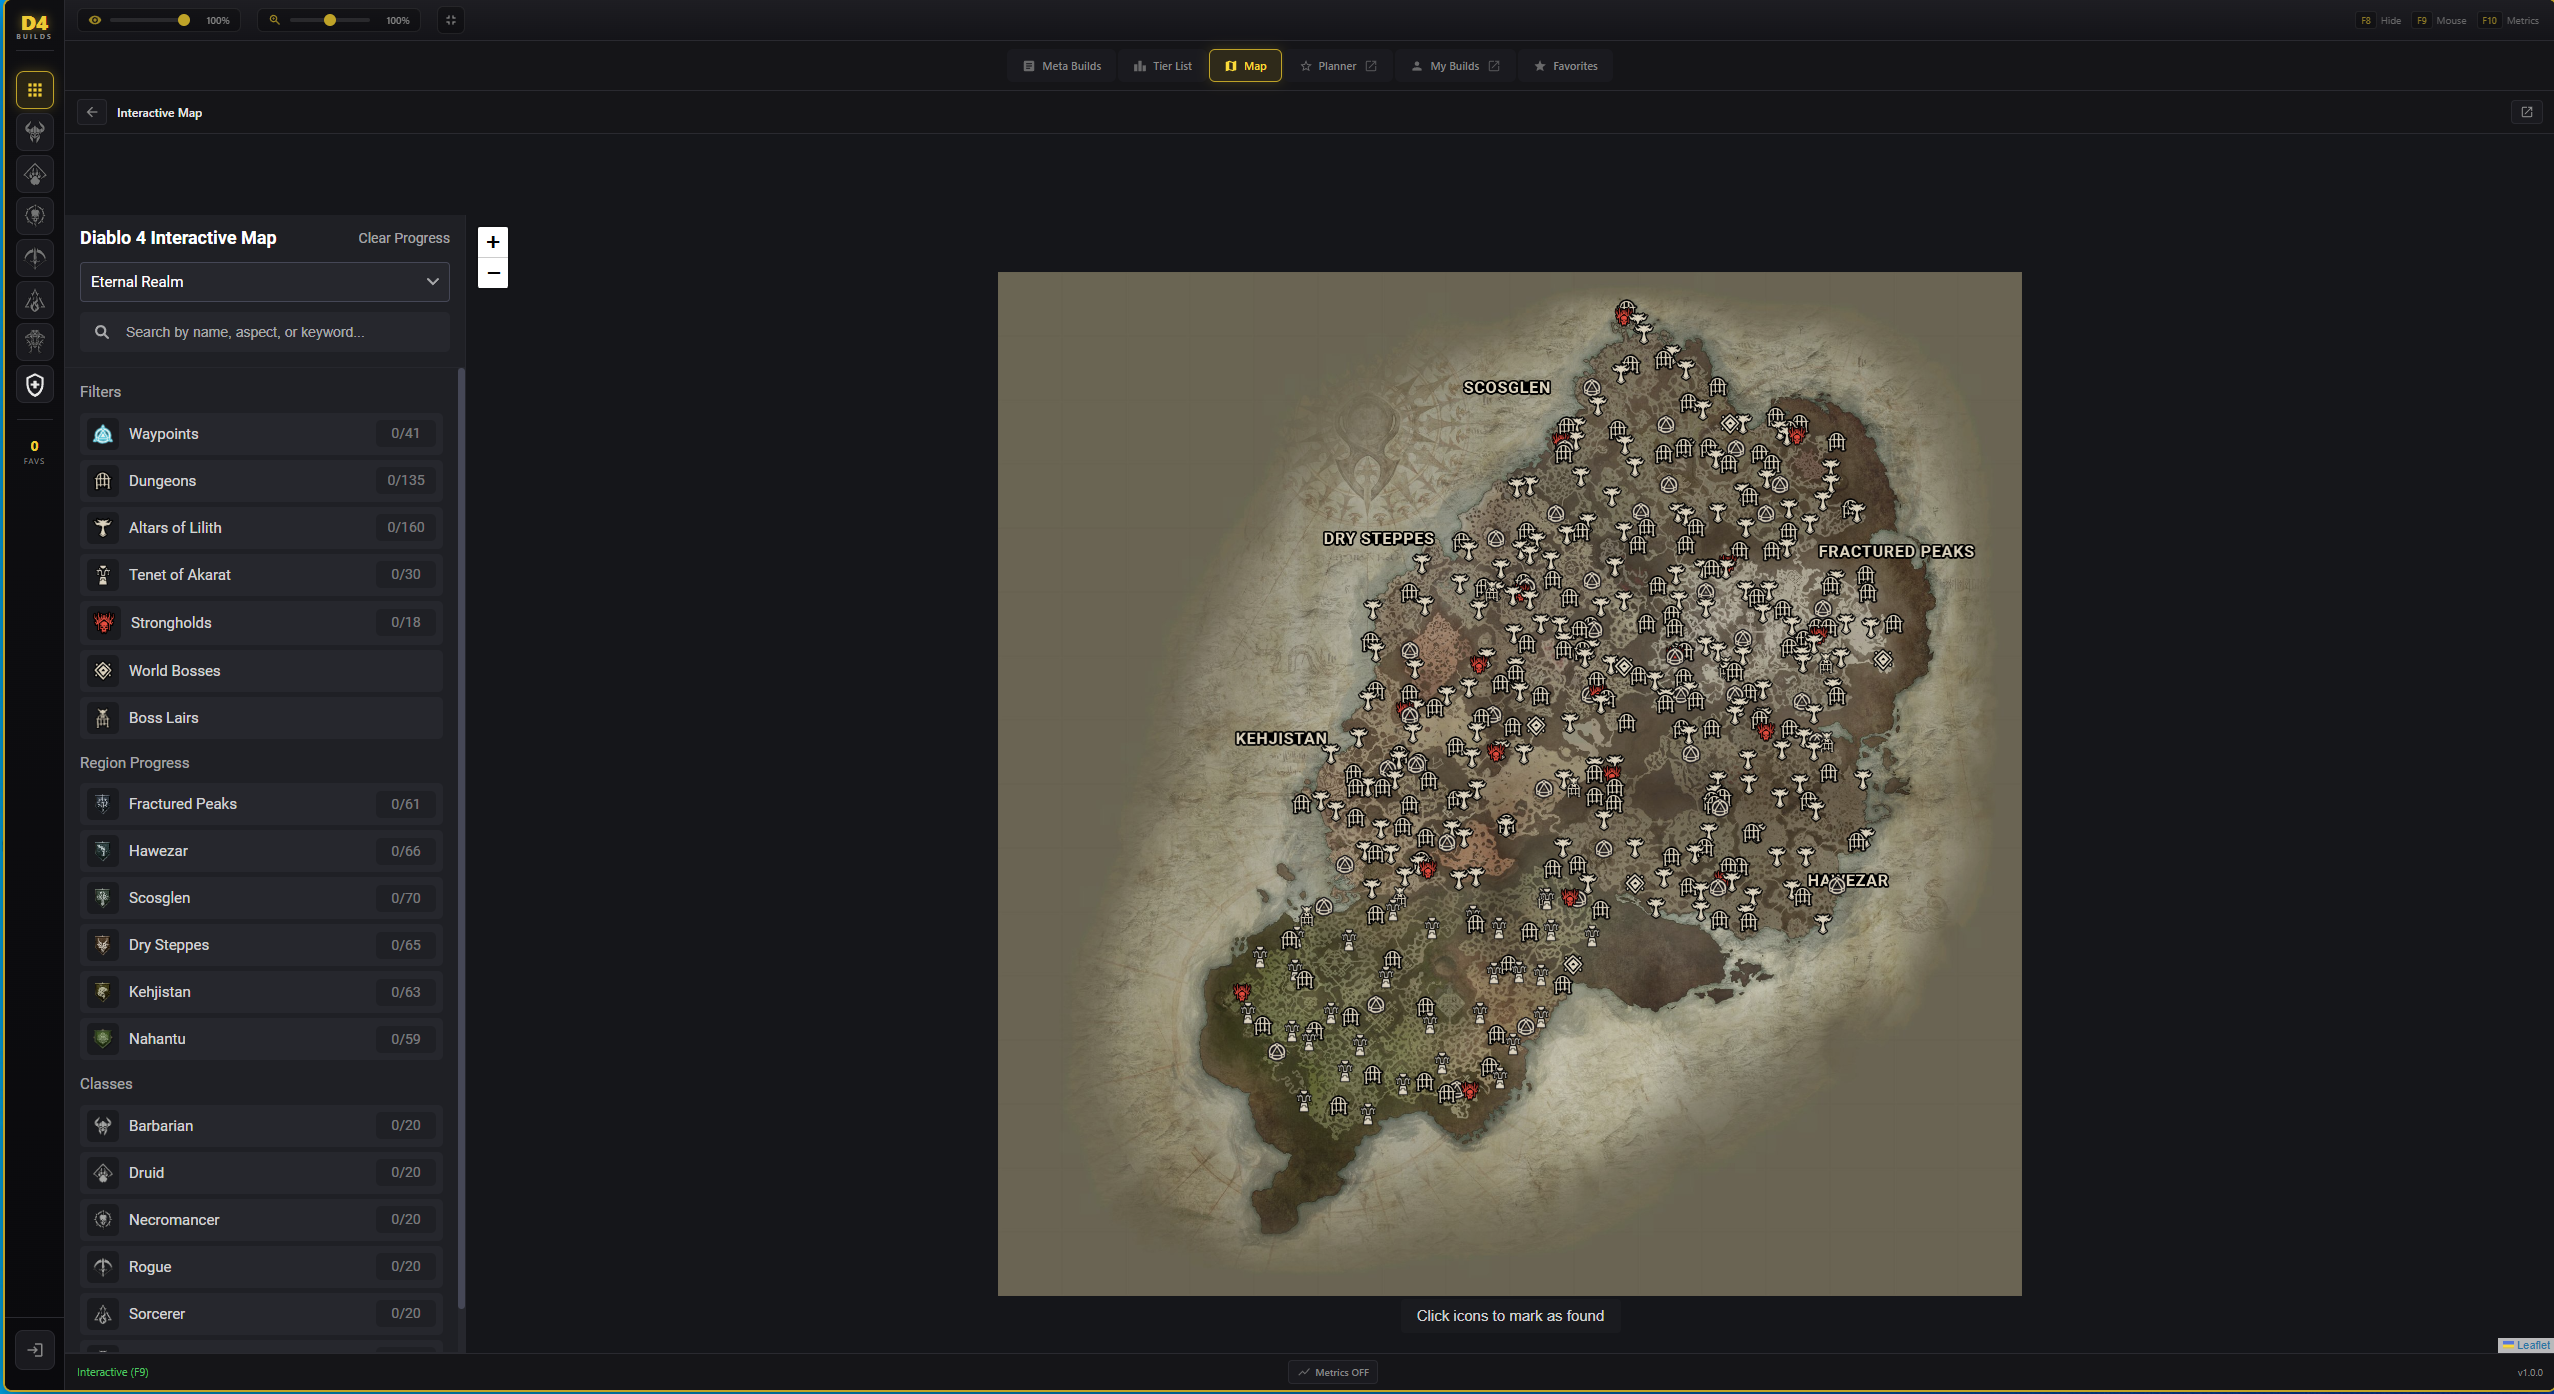
Task: Toggle the Strongholds filter
Action: (x=261, y=623)
